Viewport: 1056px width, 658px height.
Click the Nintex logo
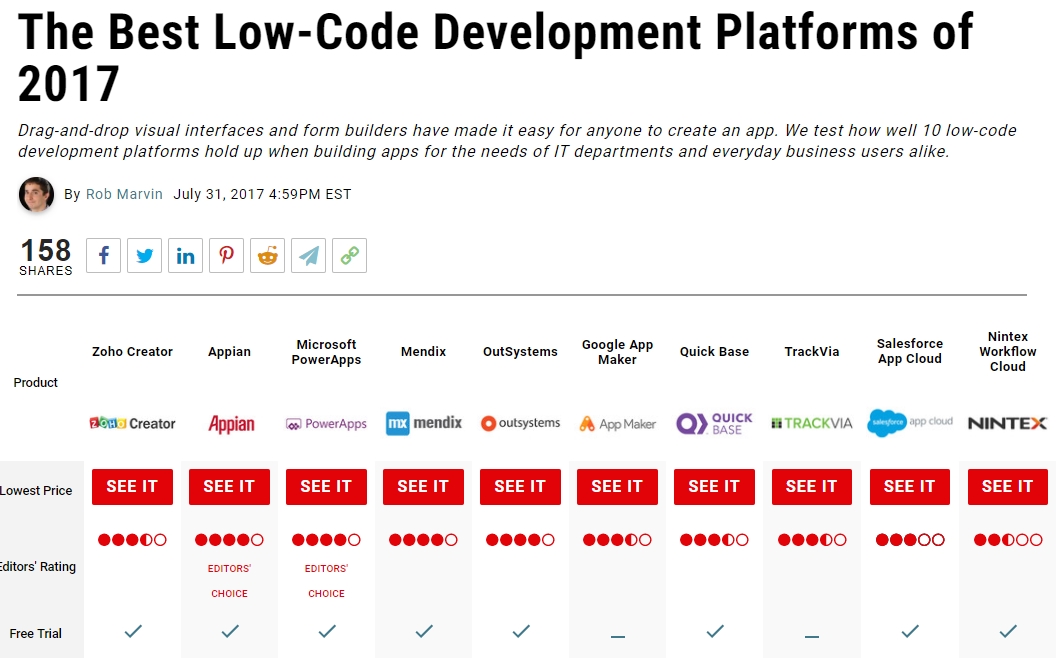point(1008,423)
